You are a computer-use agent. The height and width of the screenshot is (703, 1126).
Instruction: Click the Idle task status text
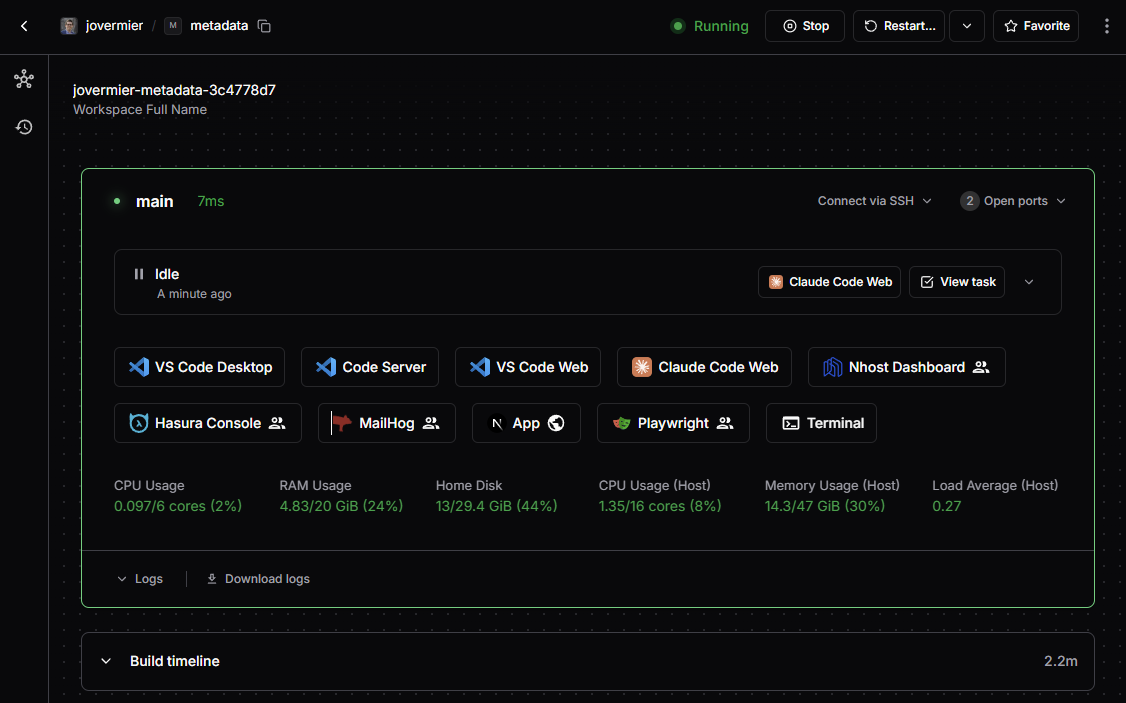[167, 274]
